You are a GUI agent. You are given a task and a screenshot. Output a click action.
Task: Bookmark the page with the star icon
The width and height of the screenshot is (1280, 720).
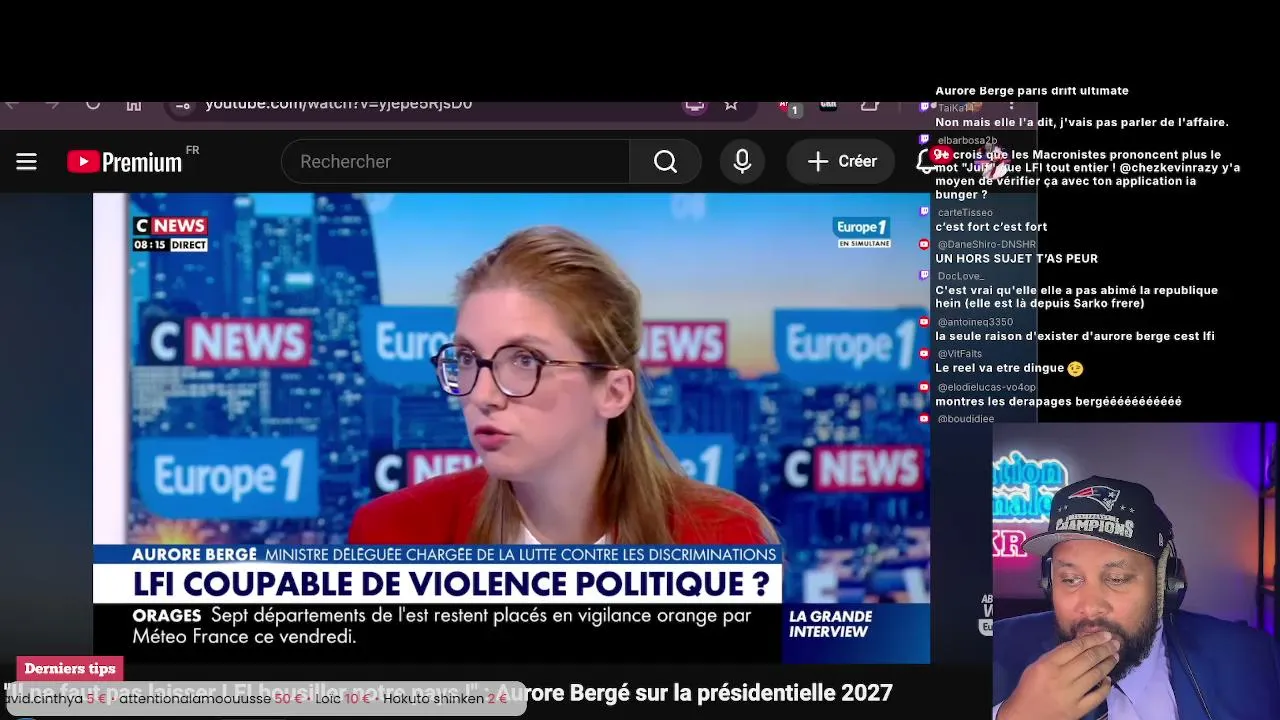(x=731, y=104)
